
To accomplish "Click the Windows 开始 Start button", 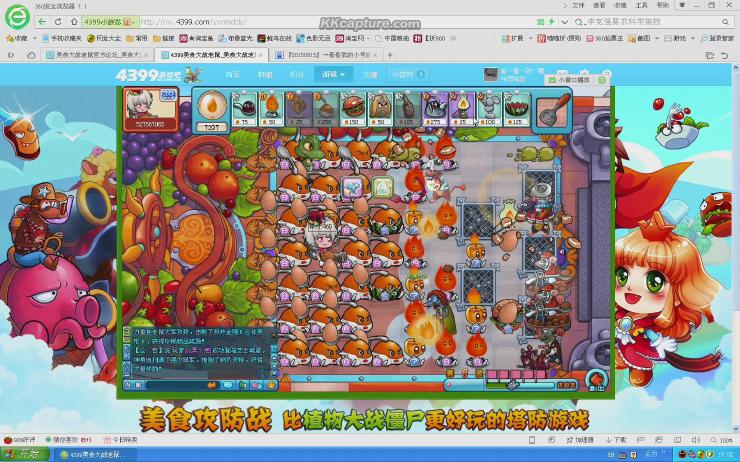I will tap(25, 454).
